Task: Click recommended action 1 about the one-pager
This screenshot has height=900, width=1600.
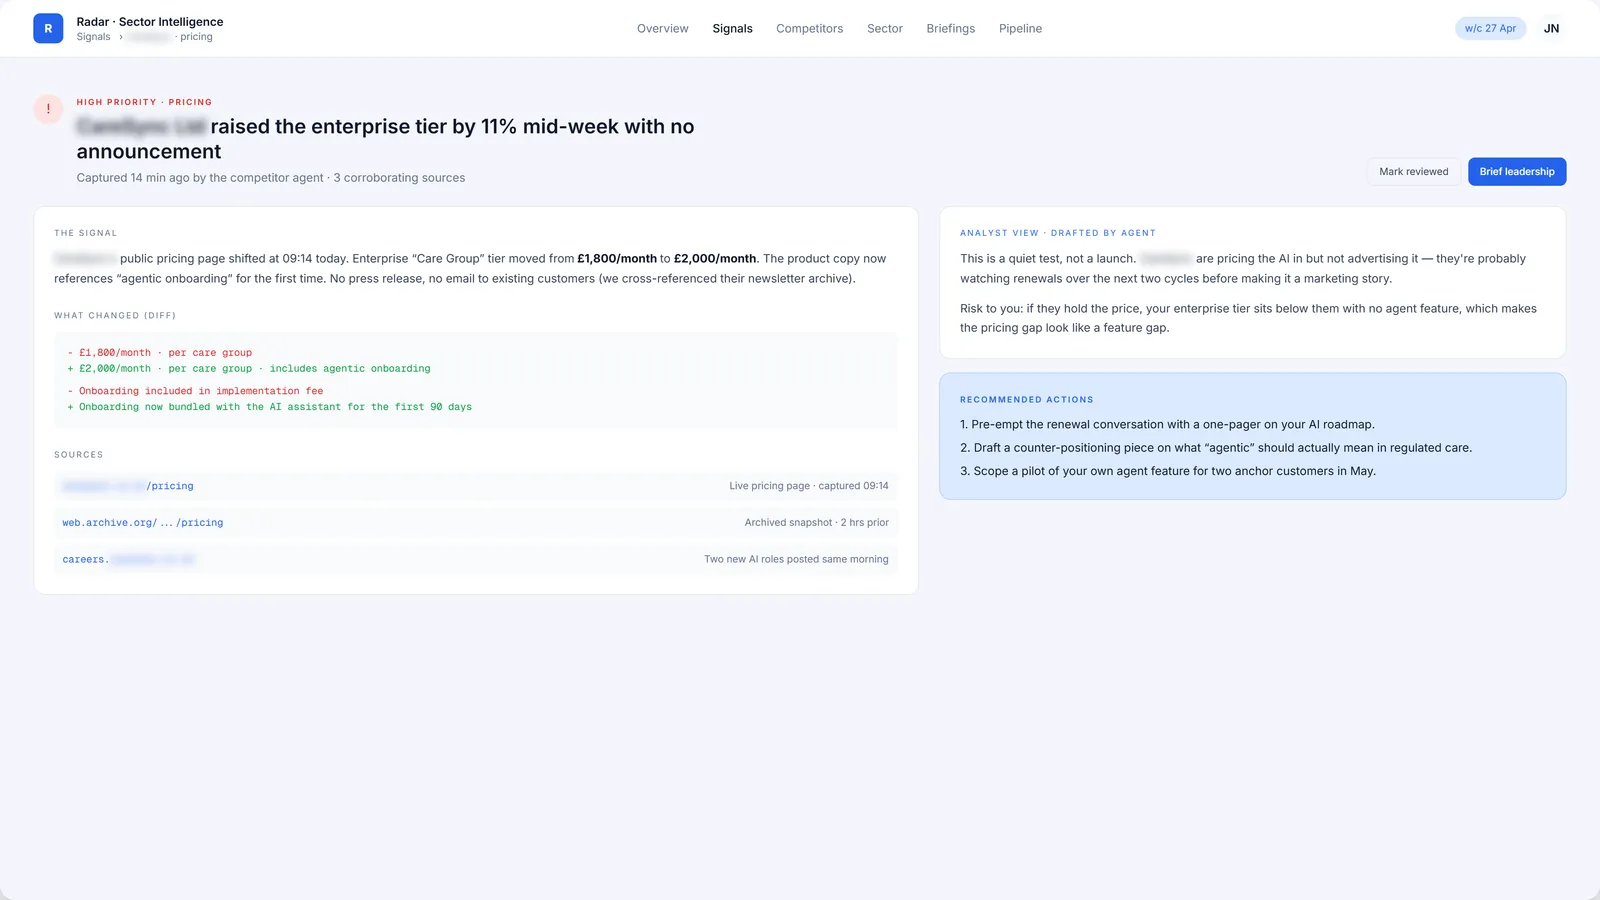Action: pos(1167,425)
